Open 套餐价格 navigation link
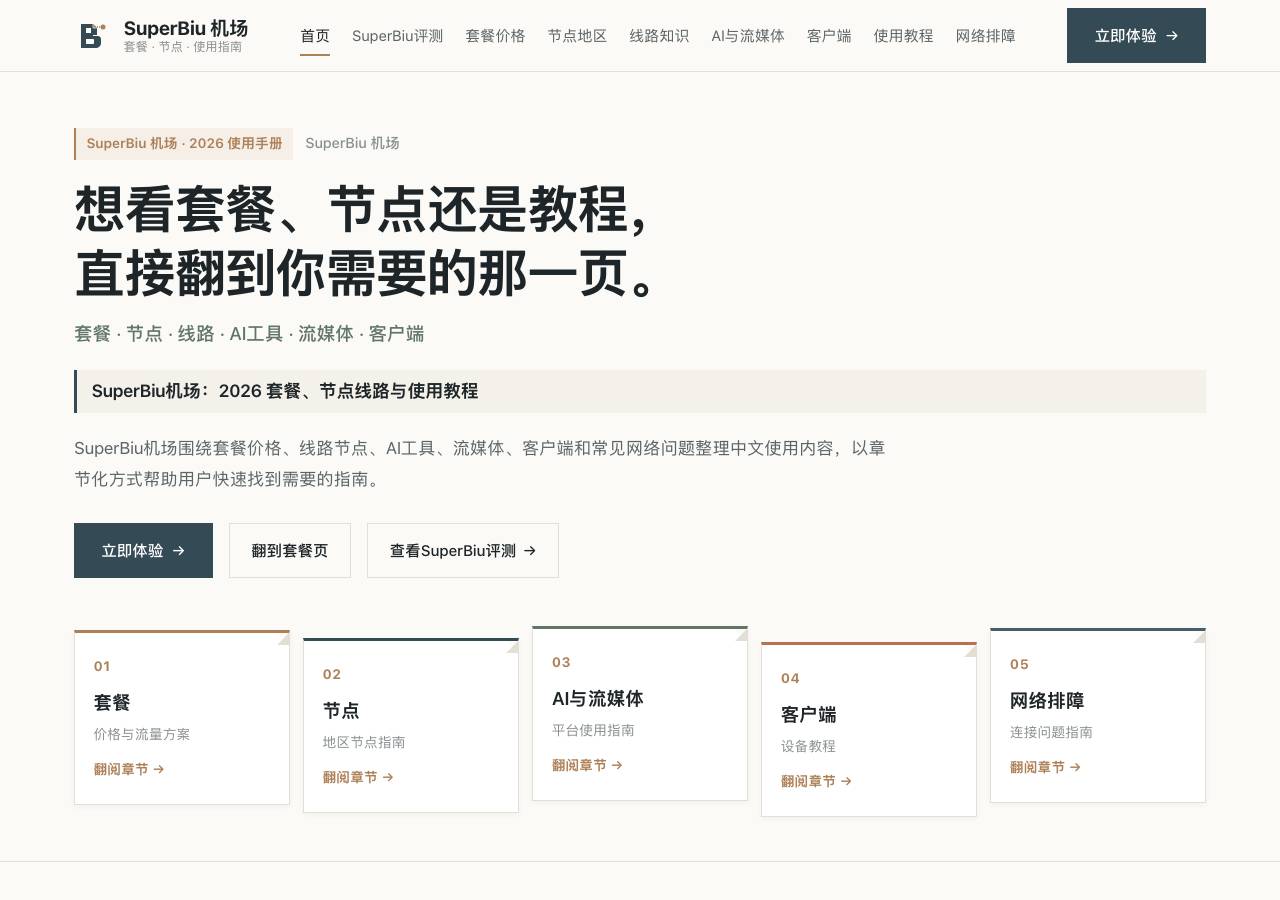This screenshot has width=1280, height=900. 495,36
